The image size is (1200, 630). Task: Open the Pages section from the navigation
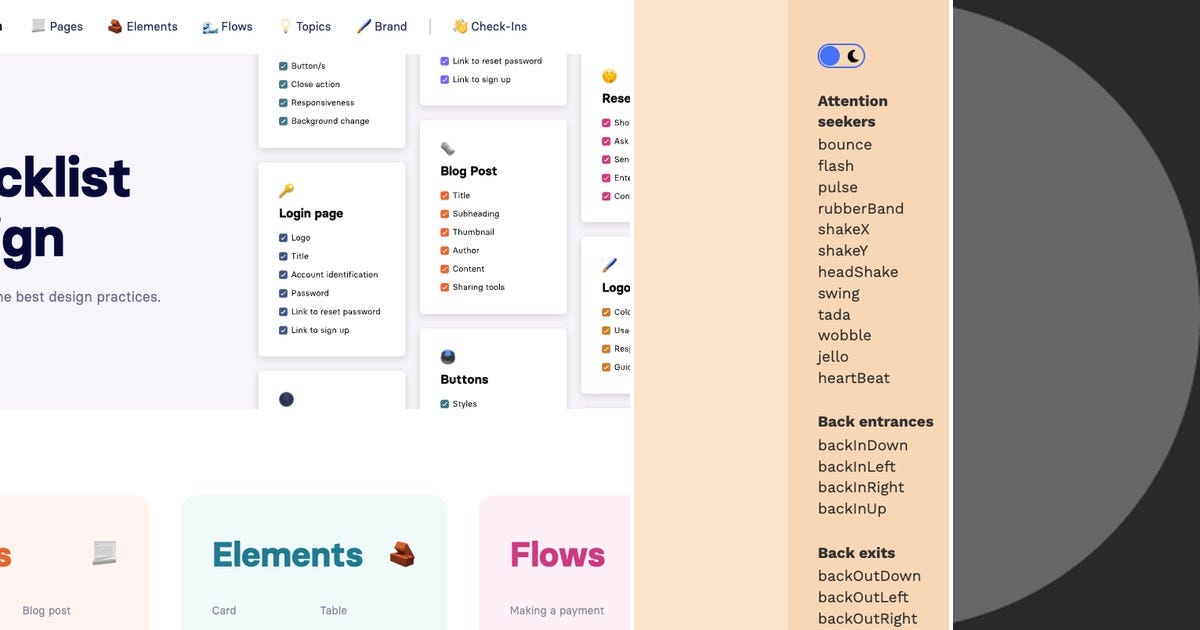tap(66, 26)
